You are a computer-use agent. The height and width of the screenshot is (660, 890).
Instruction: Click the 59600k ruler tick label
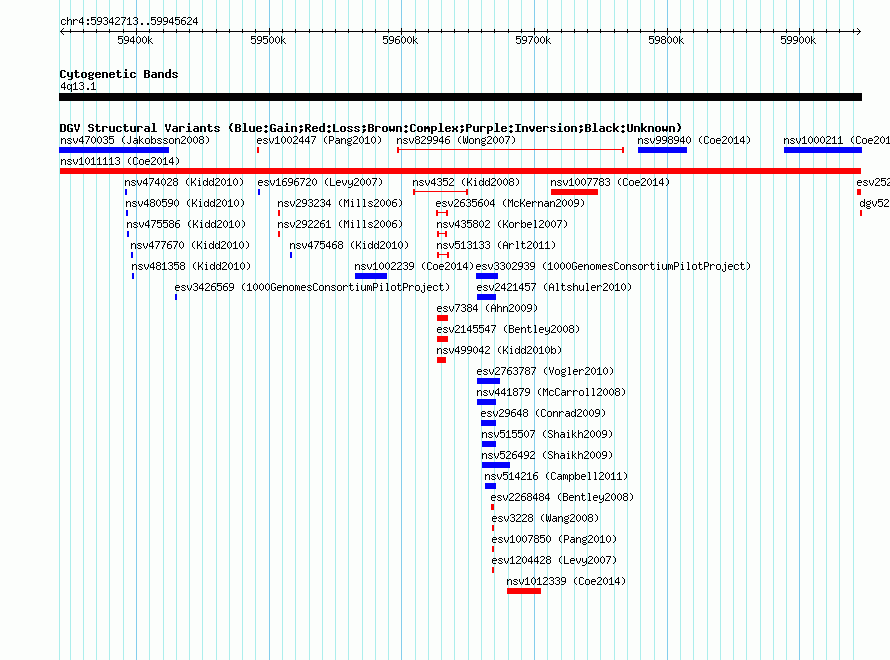400,40
